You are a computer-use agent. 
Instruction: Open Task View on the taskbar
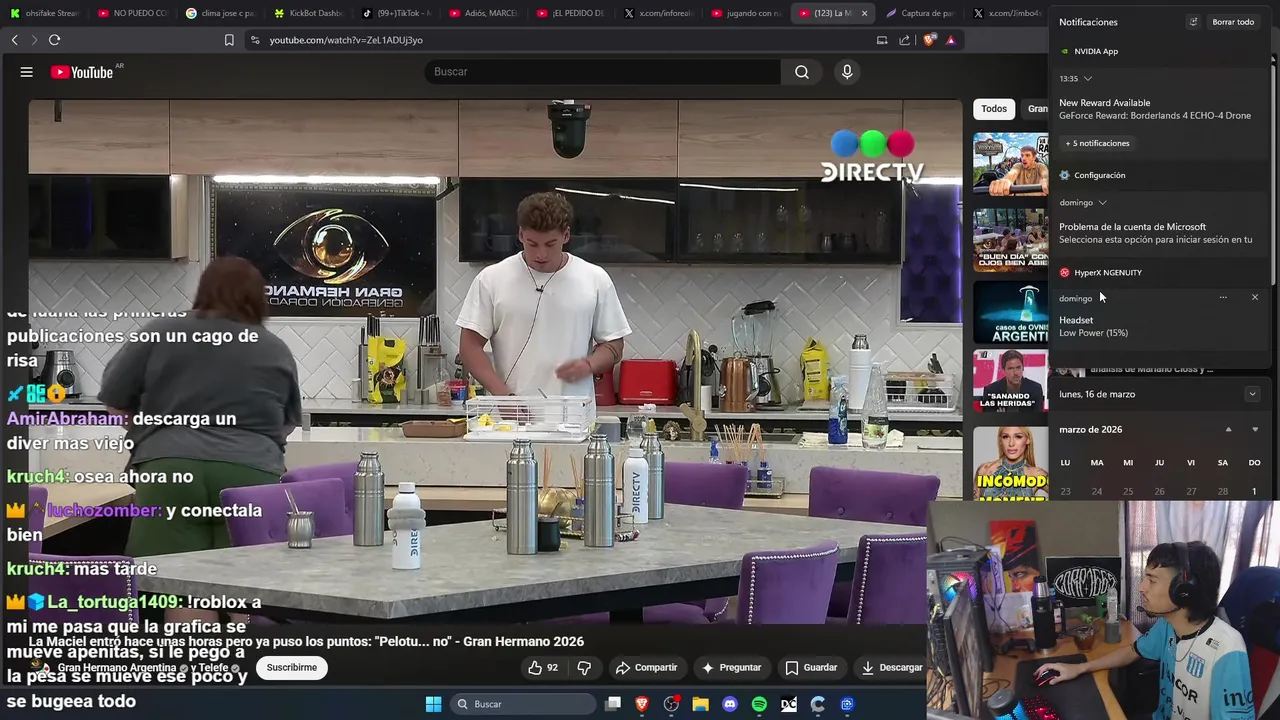tap(613, 704)
